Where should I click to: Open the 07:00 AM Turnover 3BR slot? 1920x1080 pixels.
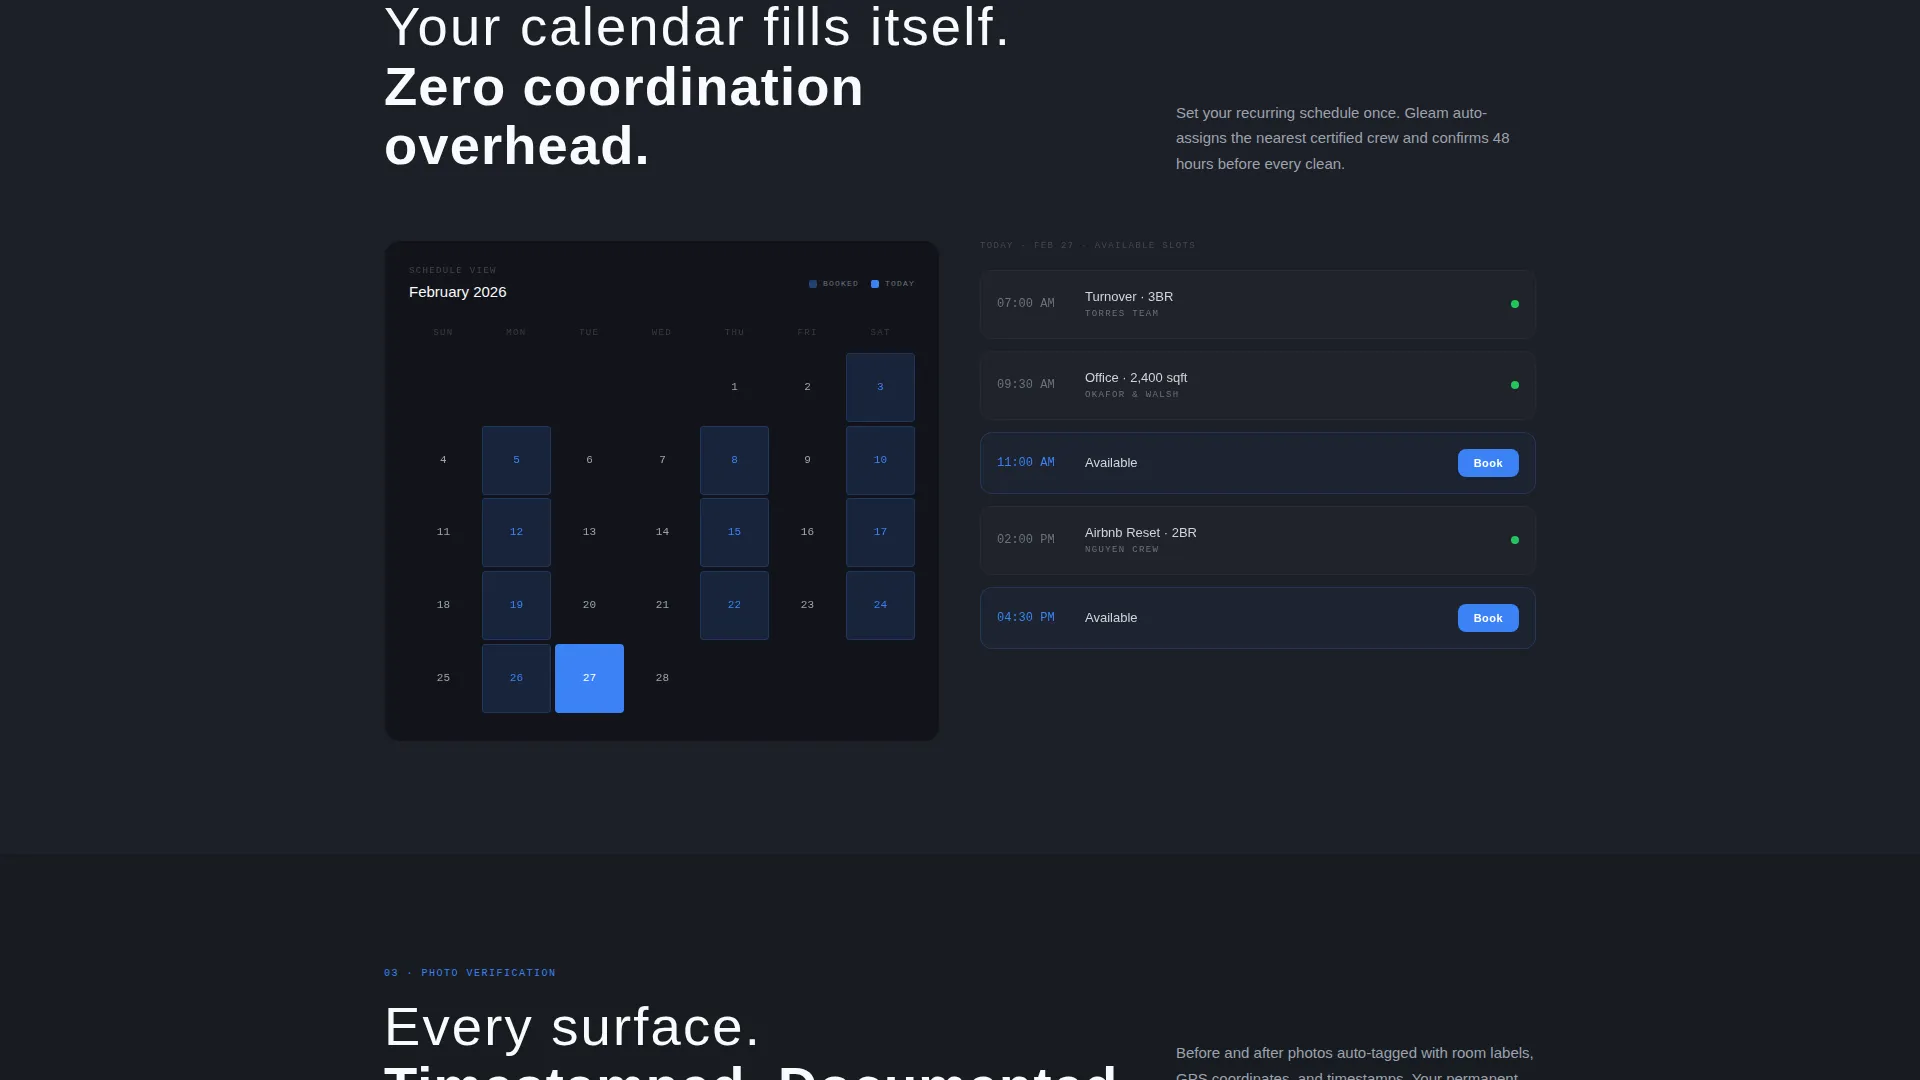coord(1257,304)
